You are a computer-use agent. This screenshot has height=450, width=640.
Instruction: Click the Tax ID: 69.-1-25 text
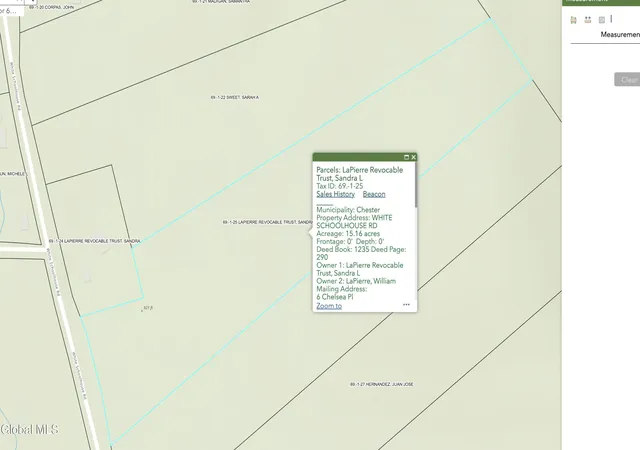coord(340,186)
